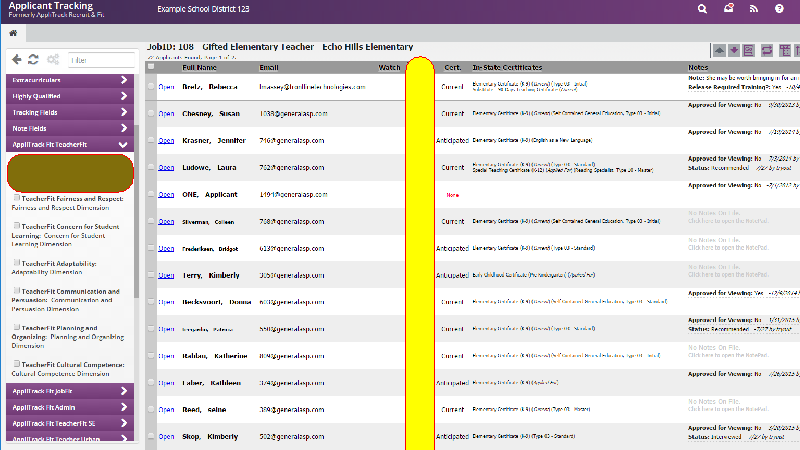
Task: Sort by Notes column header
Action: 698,67
